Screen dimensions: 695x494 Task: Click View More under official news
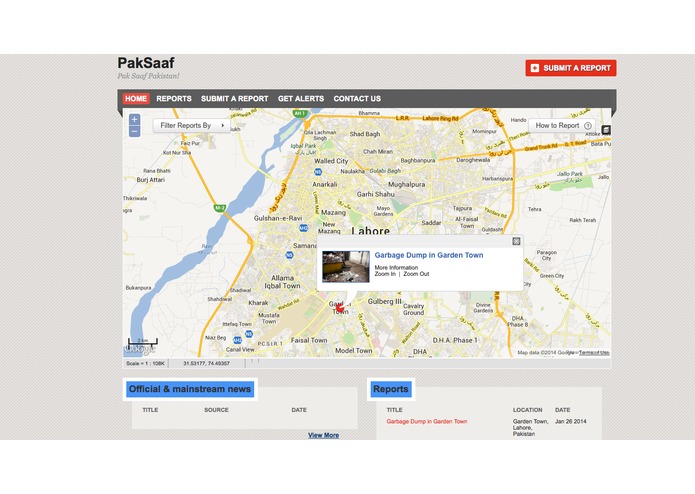coord(324,435)
